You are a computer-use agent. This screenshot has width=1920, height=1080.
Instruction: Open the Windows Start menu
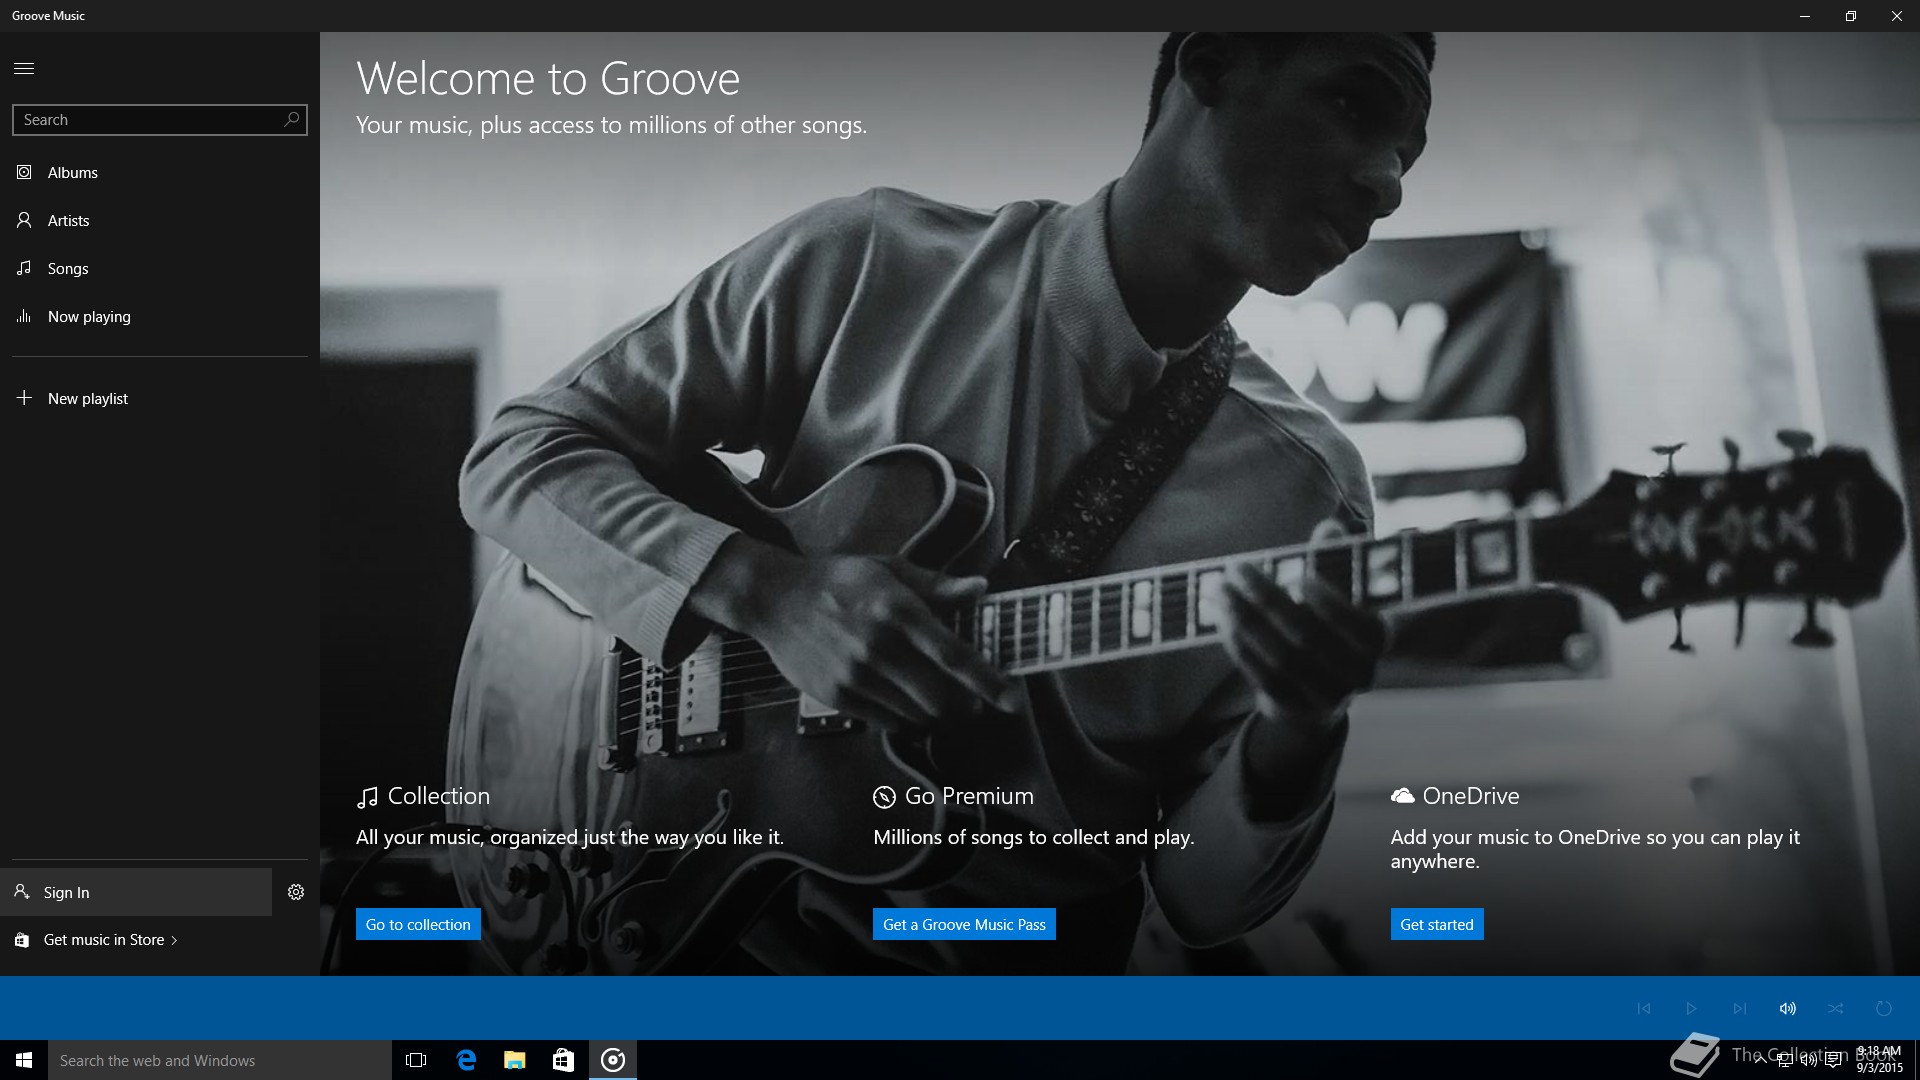pyautogui.click(x=24, y=1060)
